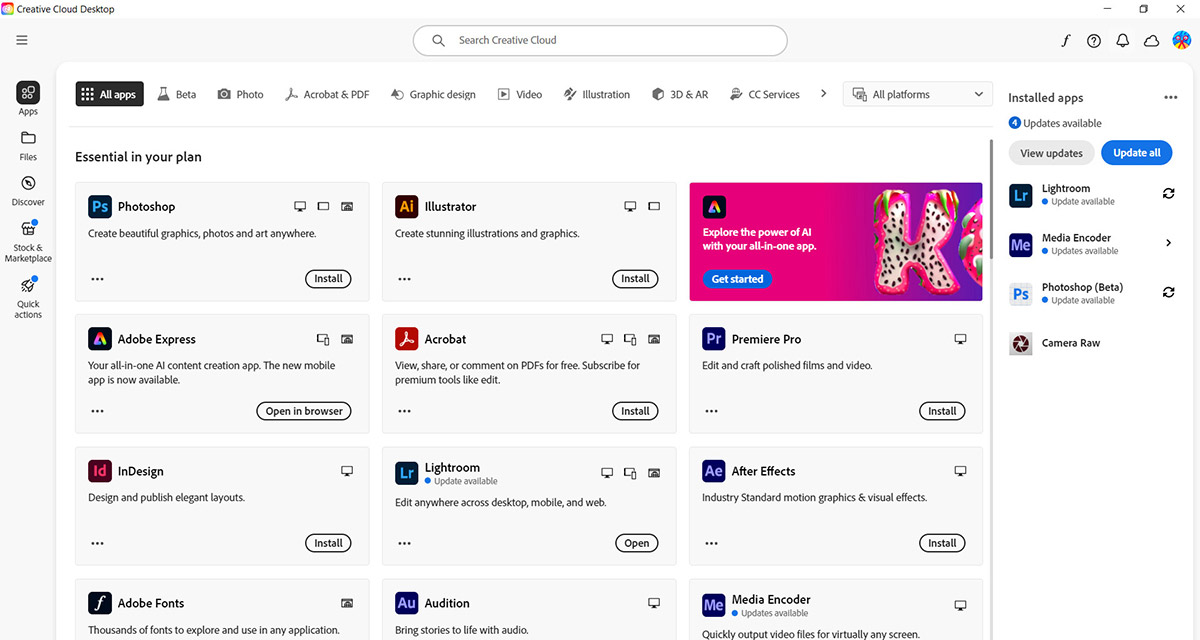This screenshot has width=1200, height=640.
Task: Click the Illustrator app icon
Action: tap(406, 207)
